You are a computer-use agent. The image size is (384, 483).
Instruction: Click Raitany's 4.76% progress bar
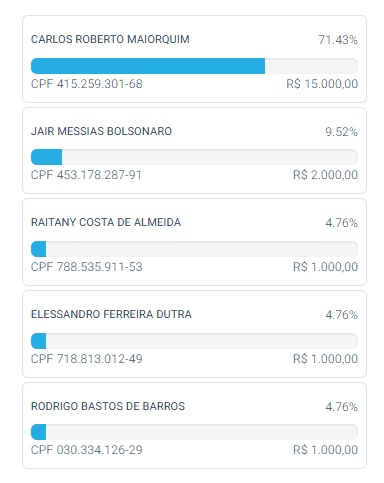click(x=194, y=249)
